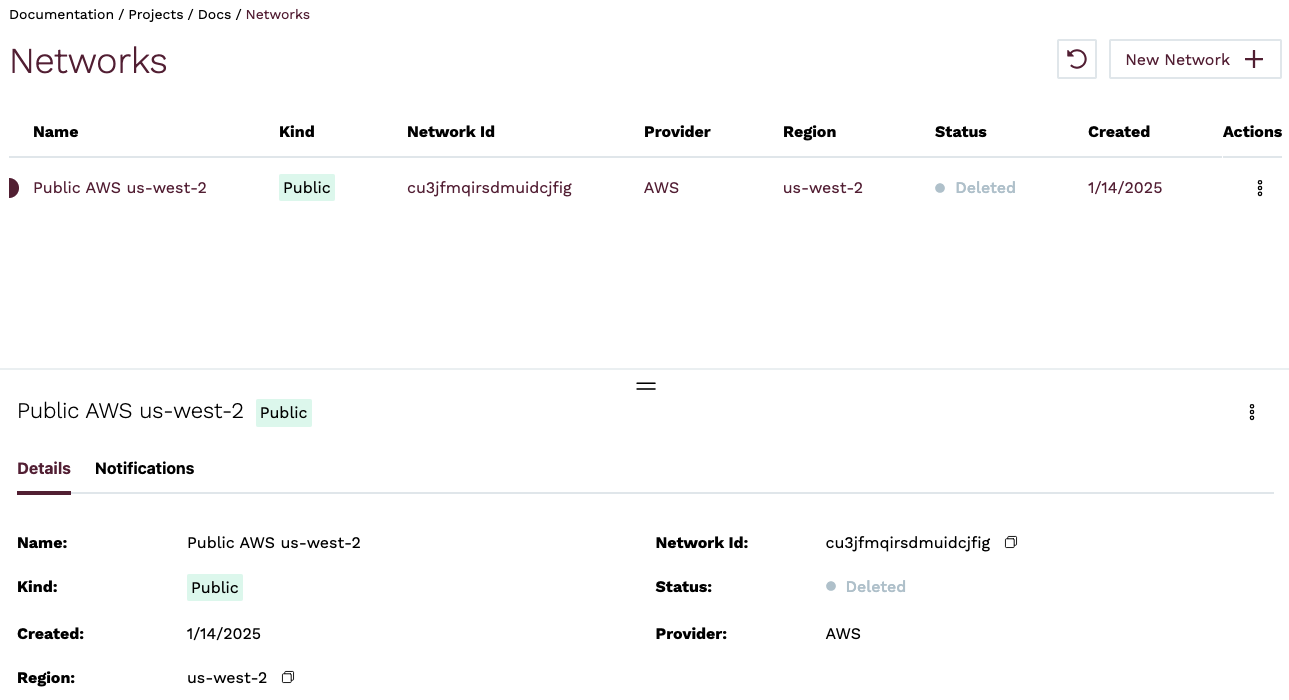Click the Public badge next to the panel title
This screenshot has height=700, width=1289.
click(x=283, y=412)
